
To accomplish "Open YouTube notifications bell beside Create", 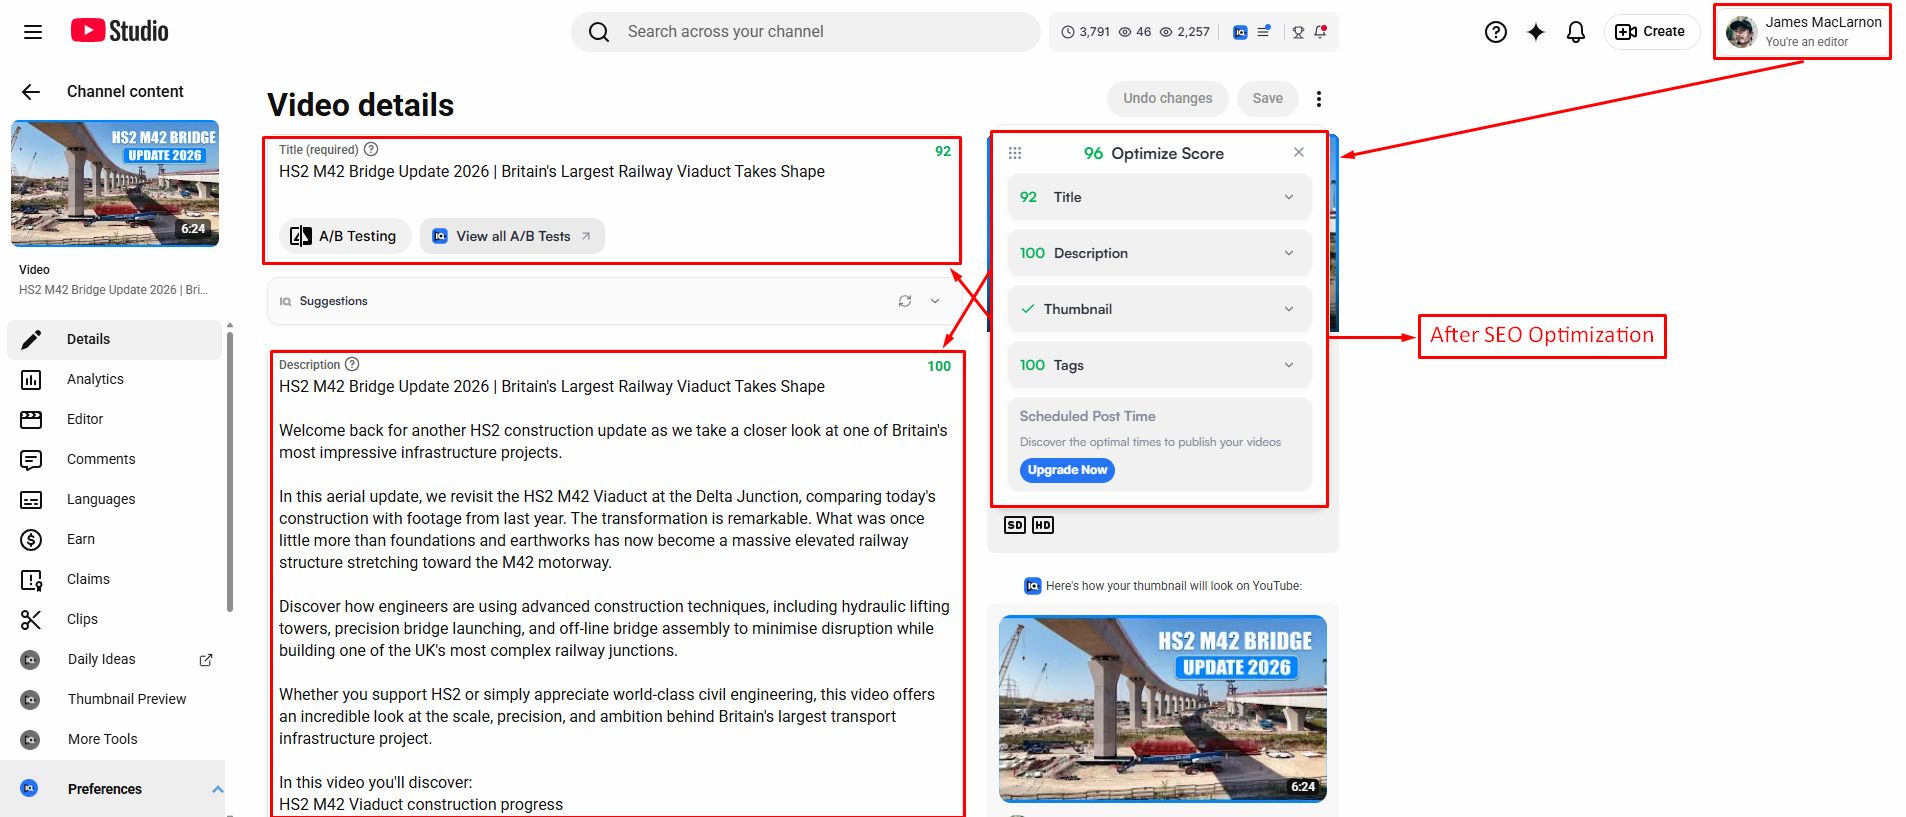I will click(x=1576, y=32).
